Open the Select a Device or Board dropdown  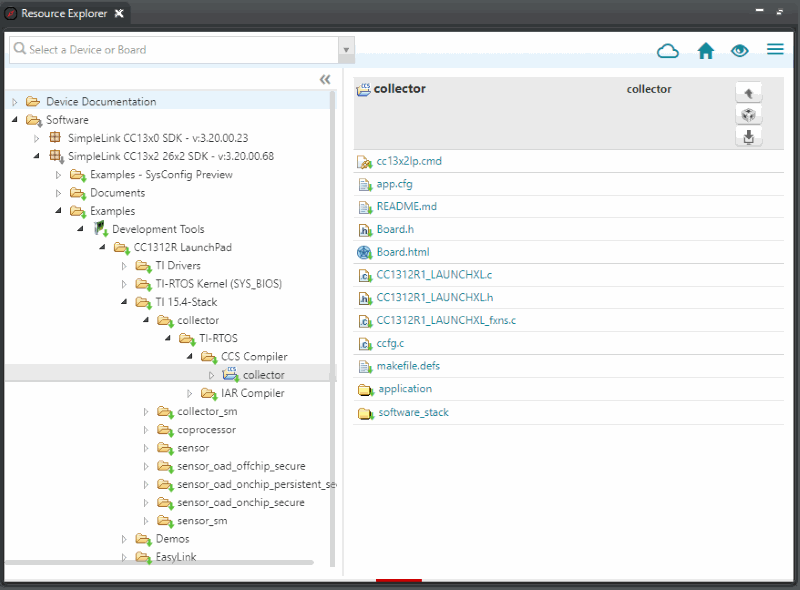(x=345, y=48)
